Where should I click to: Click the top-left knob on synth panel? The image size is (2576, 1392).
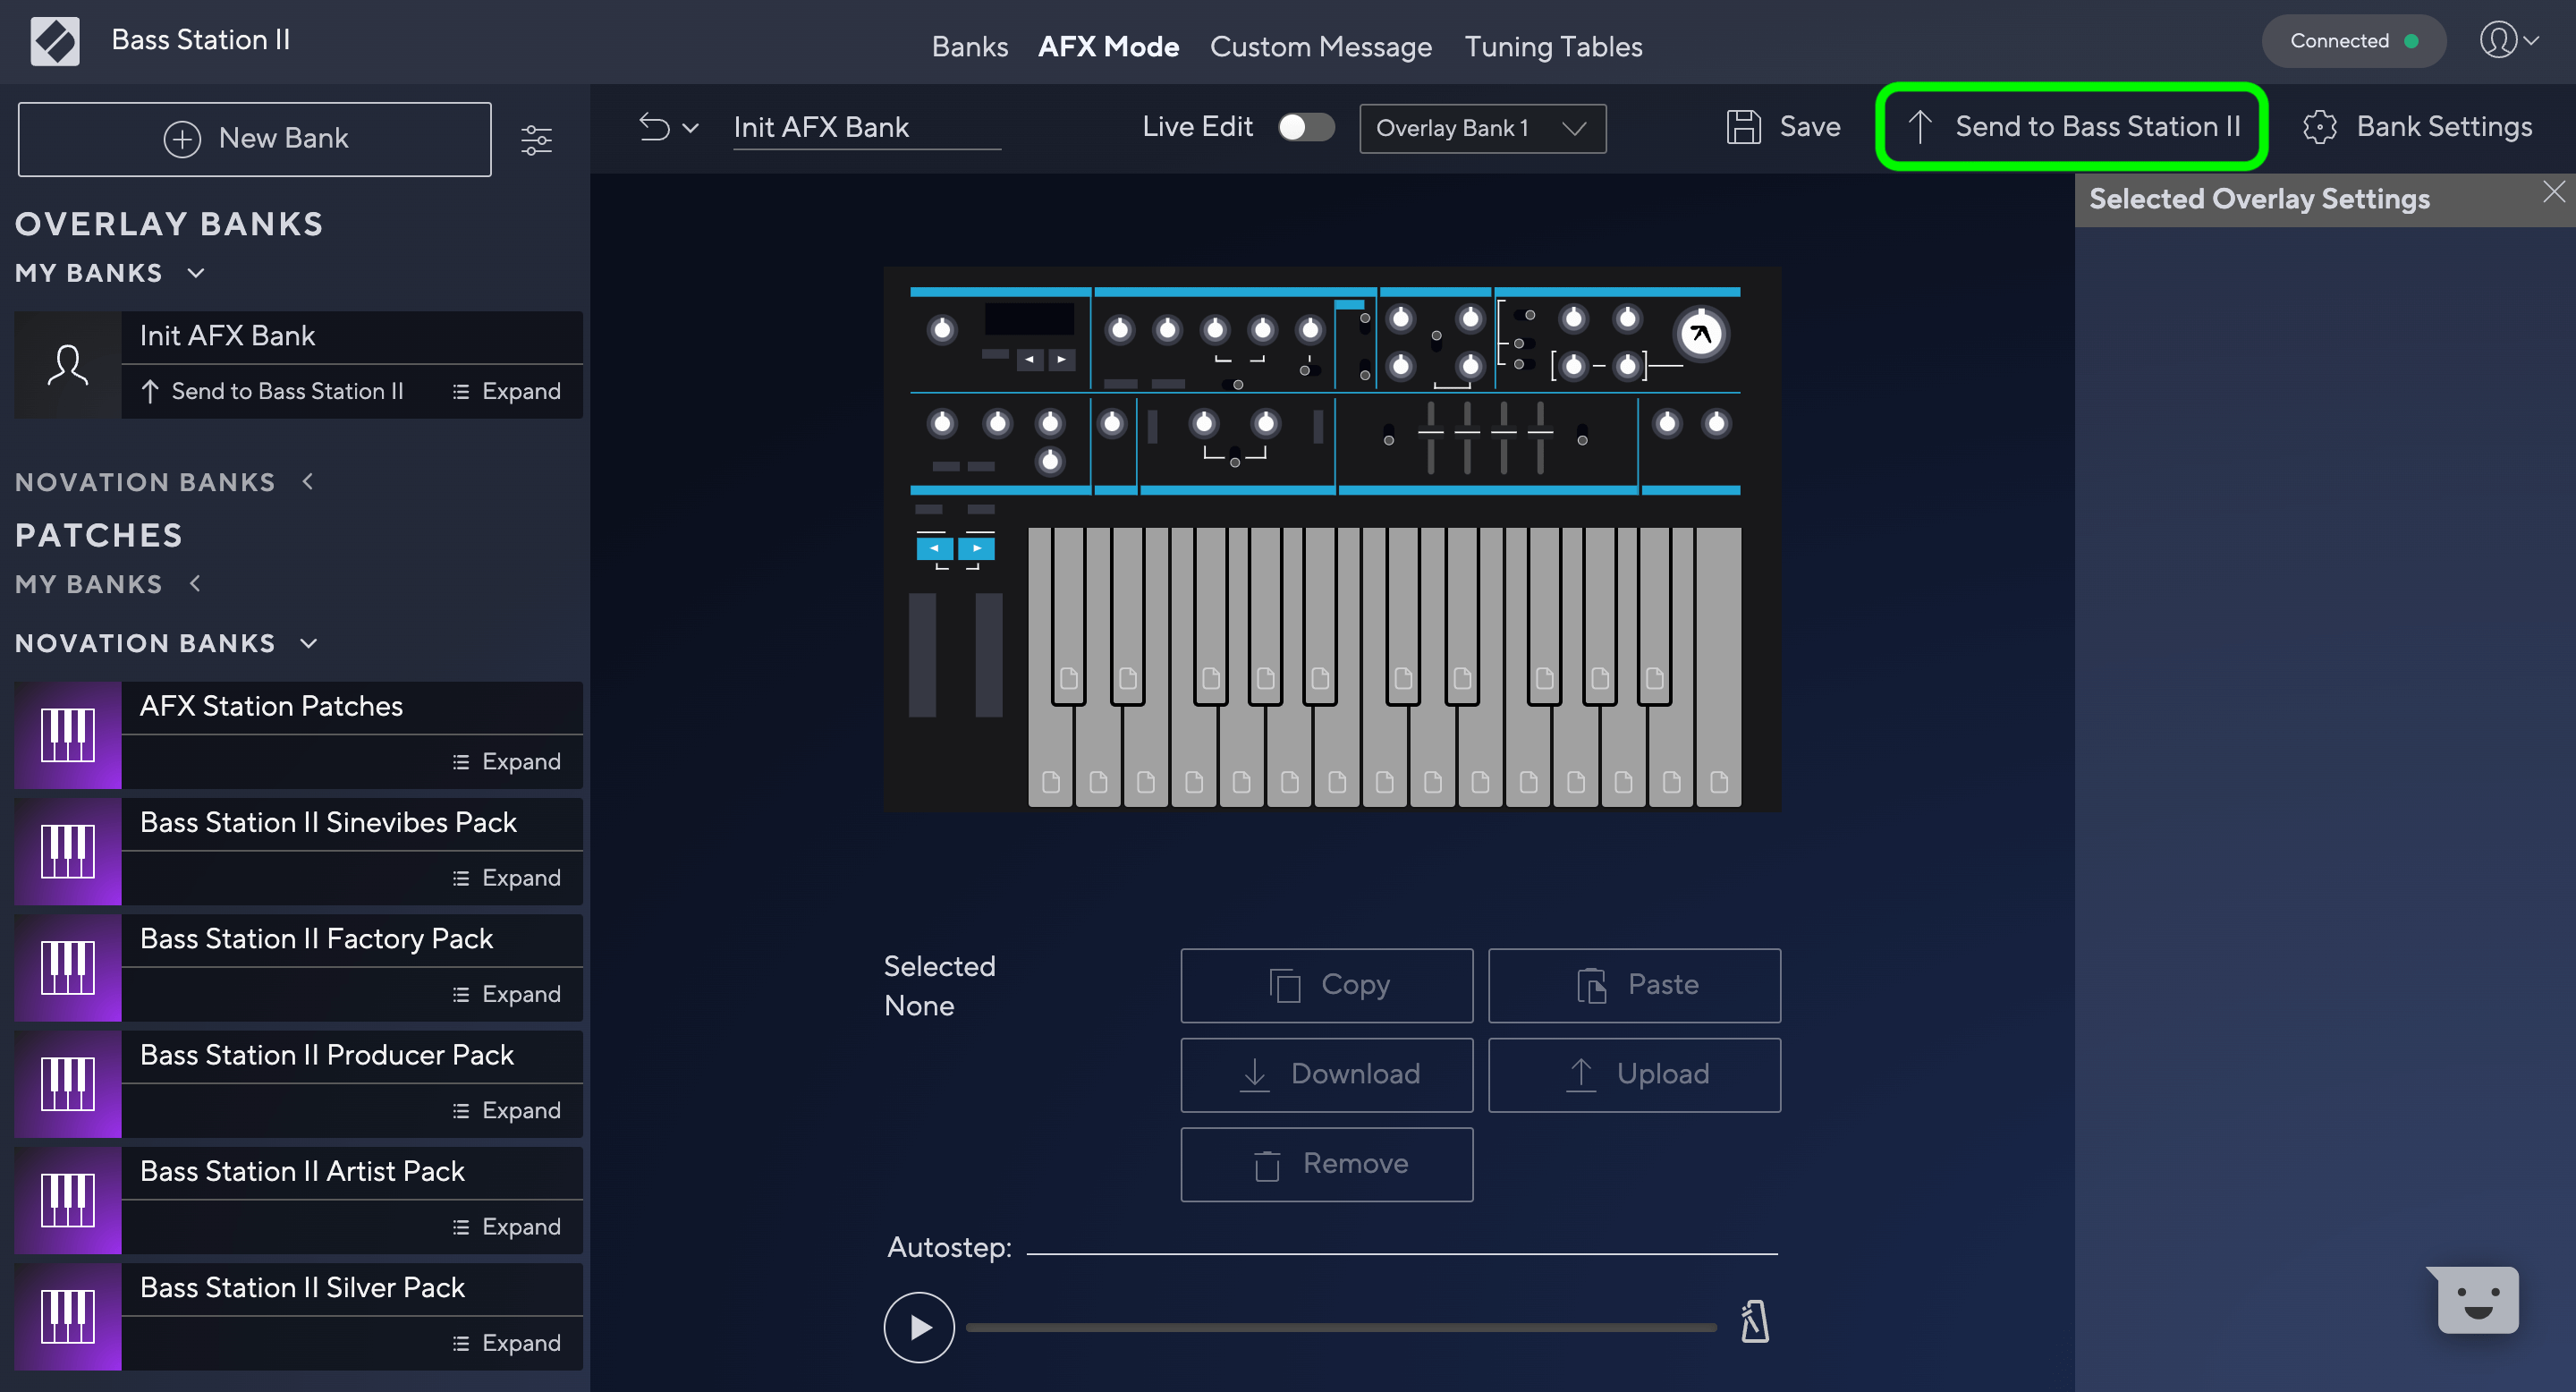click(942, 329)
